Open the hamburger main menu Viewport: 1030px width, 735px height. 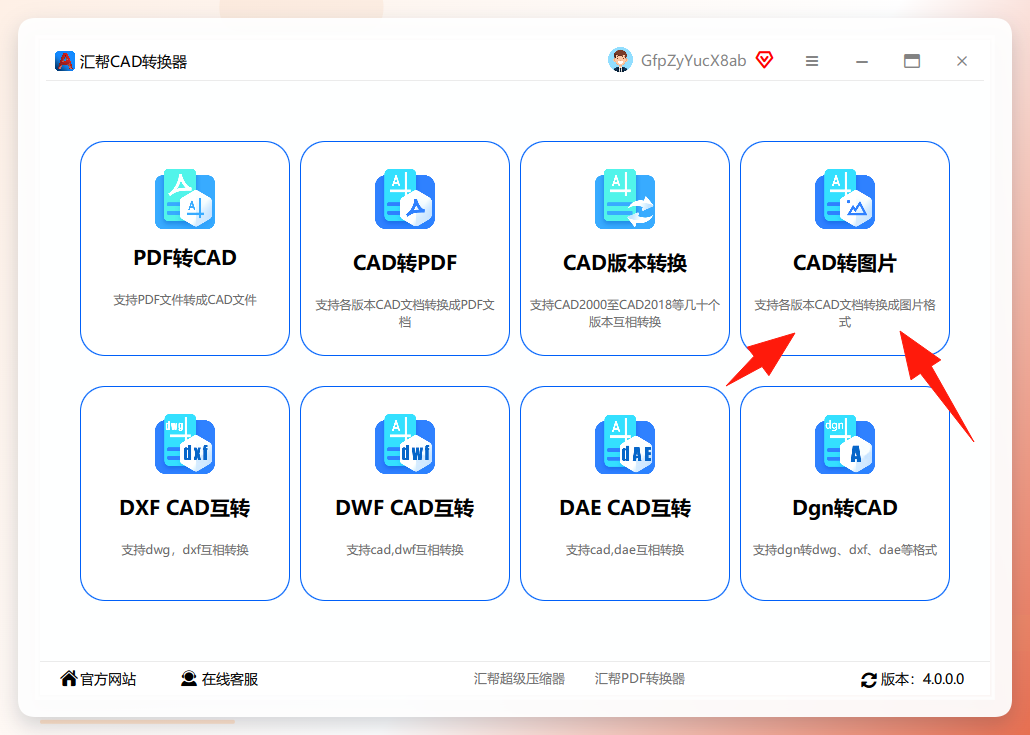click(812, 61)
